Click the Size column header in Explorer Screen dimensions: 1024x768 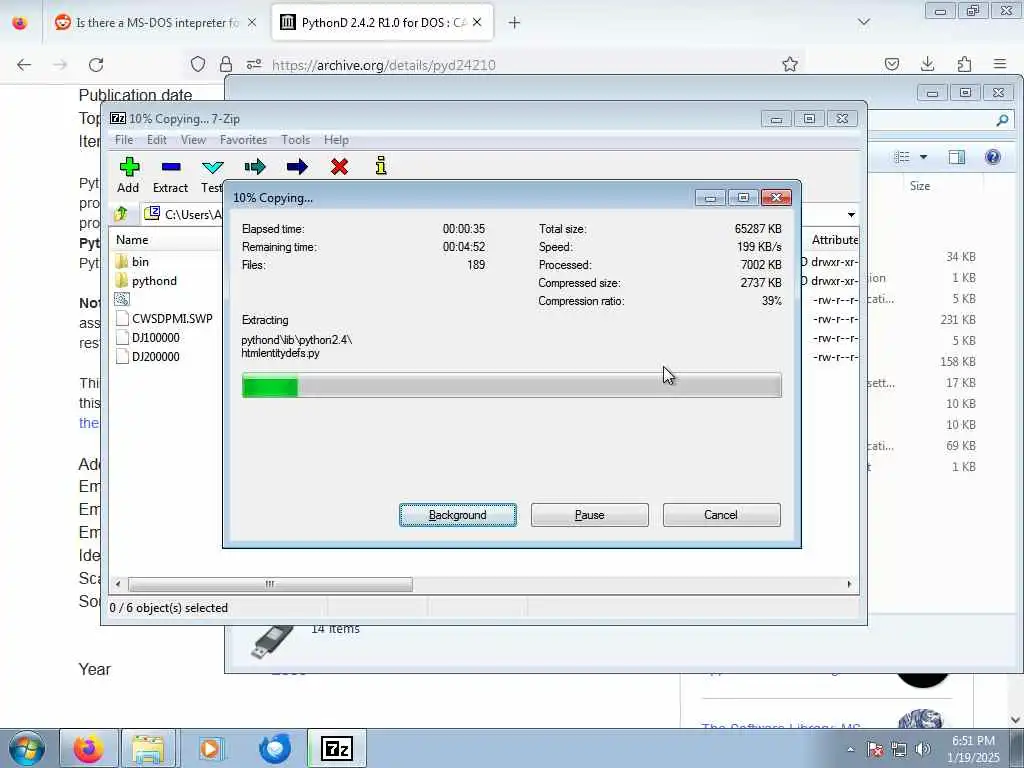click(920, 186)
